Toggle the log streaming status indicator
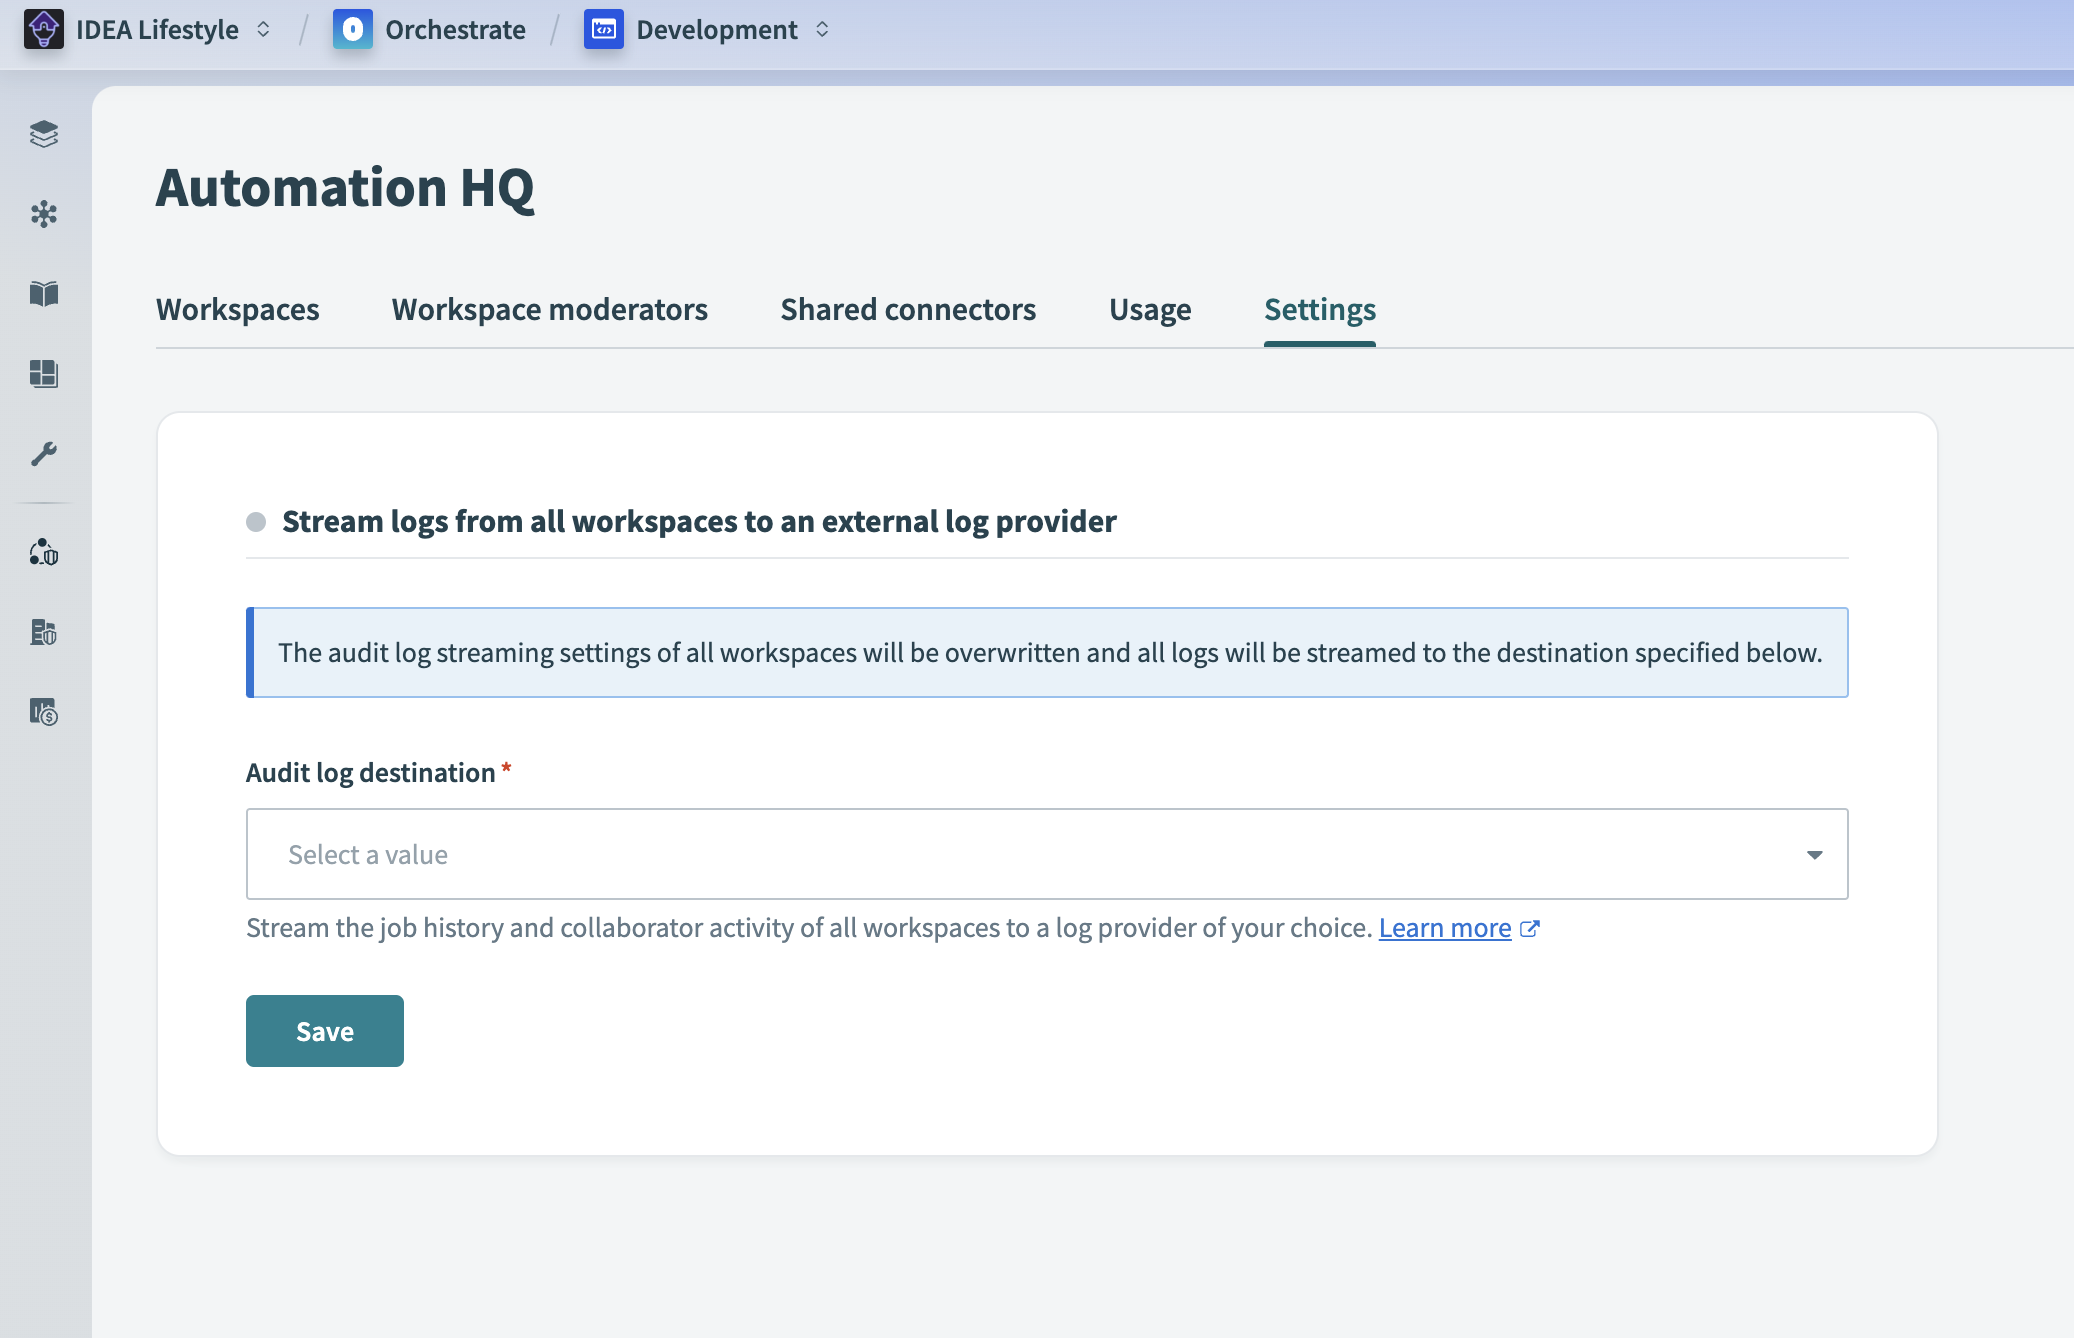Screen dimensions: 2074x1338 [256, 522]
